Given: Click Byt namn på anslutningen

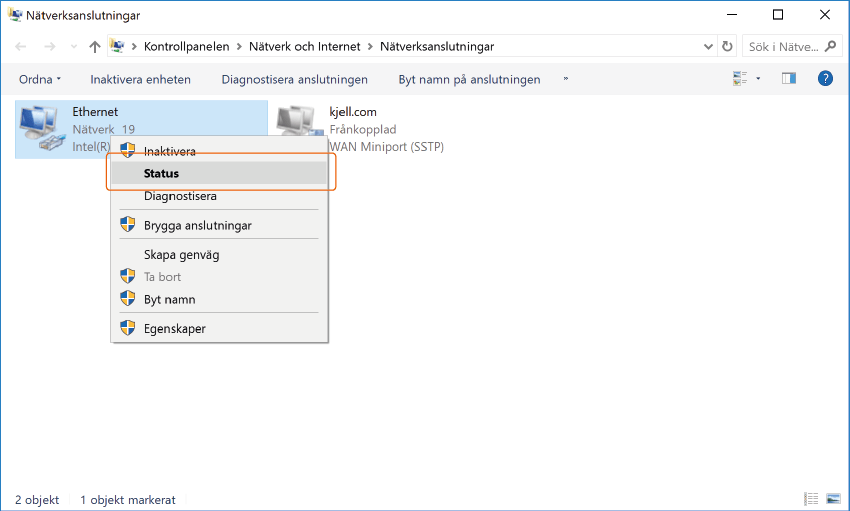Looking at the screenshot, I should click(469, 79).
